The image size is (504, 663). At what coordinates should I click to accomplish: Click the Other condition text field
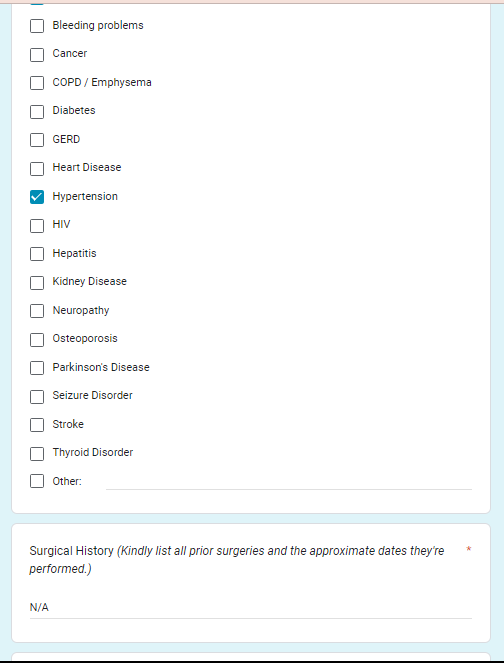(289, 482)
